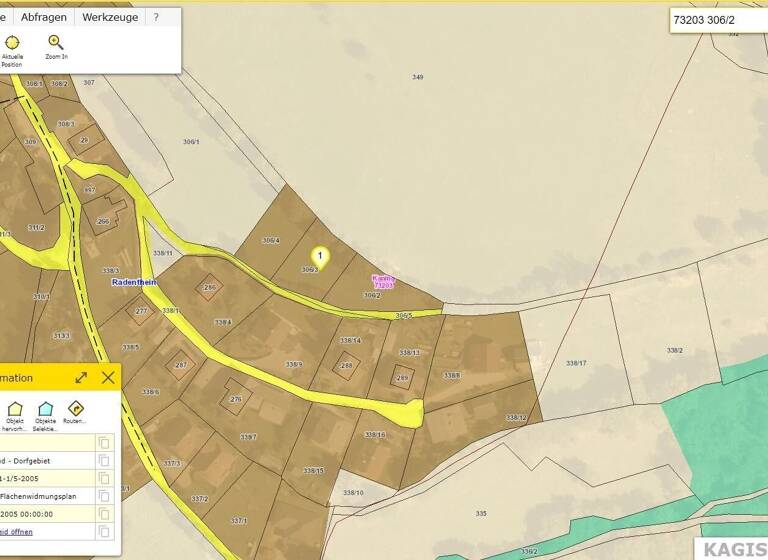Image resolution: width=768 pixels, height=560 pixels.
Task: Activate the Zoom In magnifier tool
Action: tap(56, 43)
